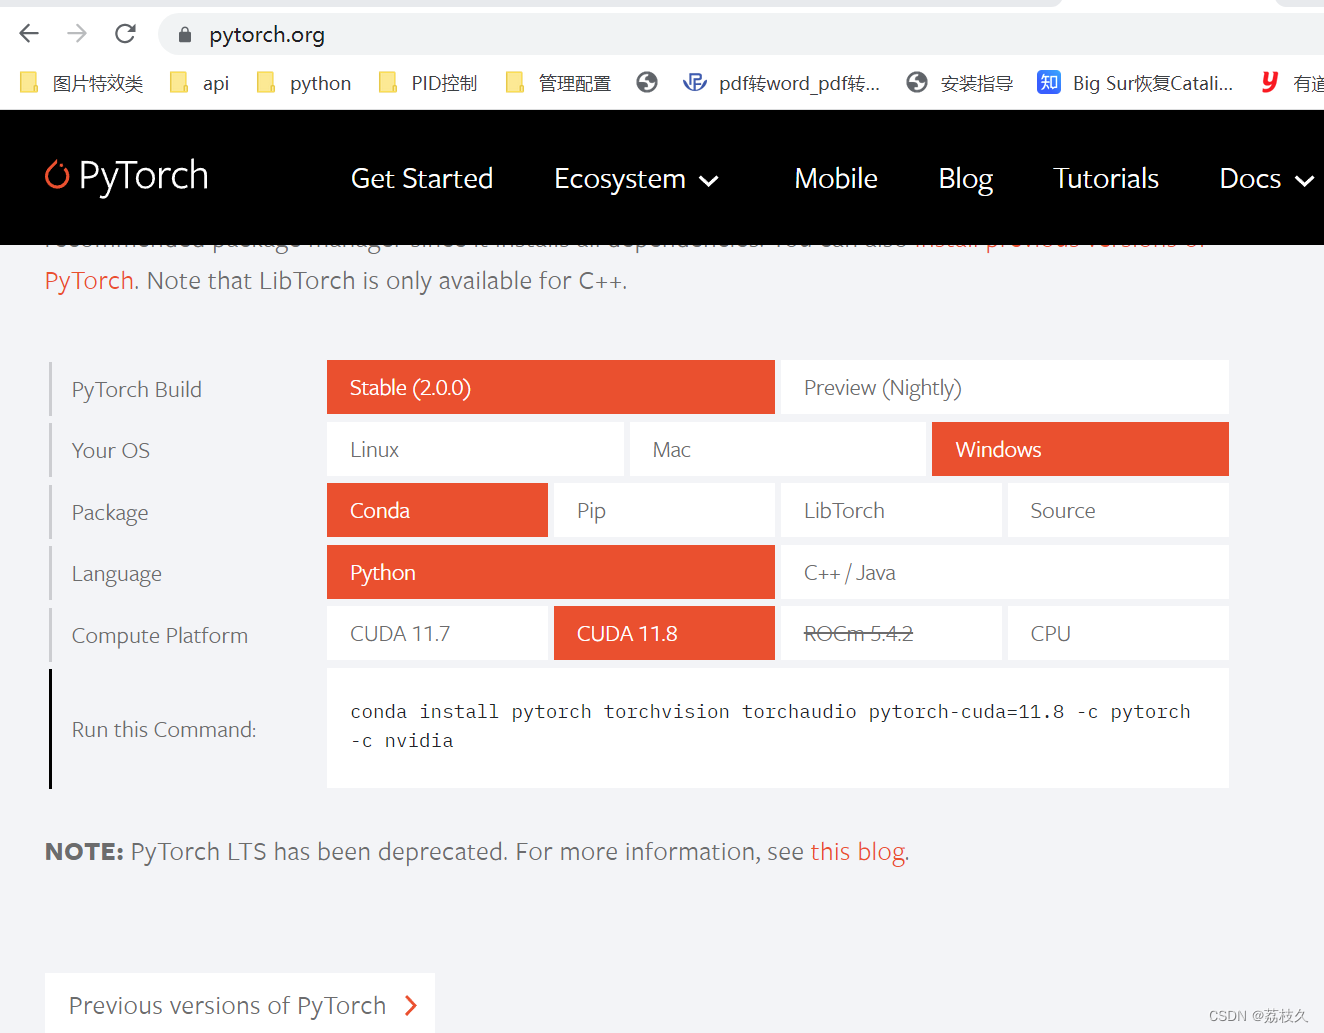Open the Blog nav link

click(965, 179)
